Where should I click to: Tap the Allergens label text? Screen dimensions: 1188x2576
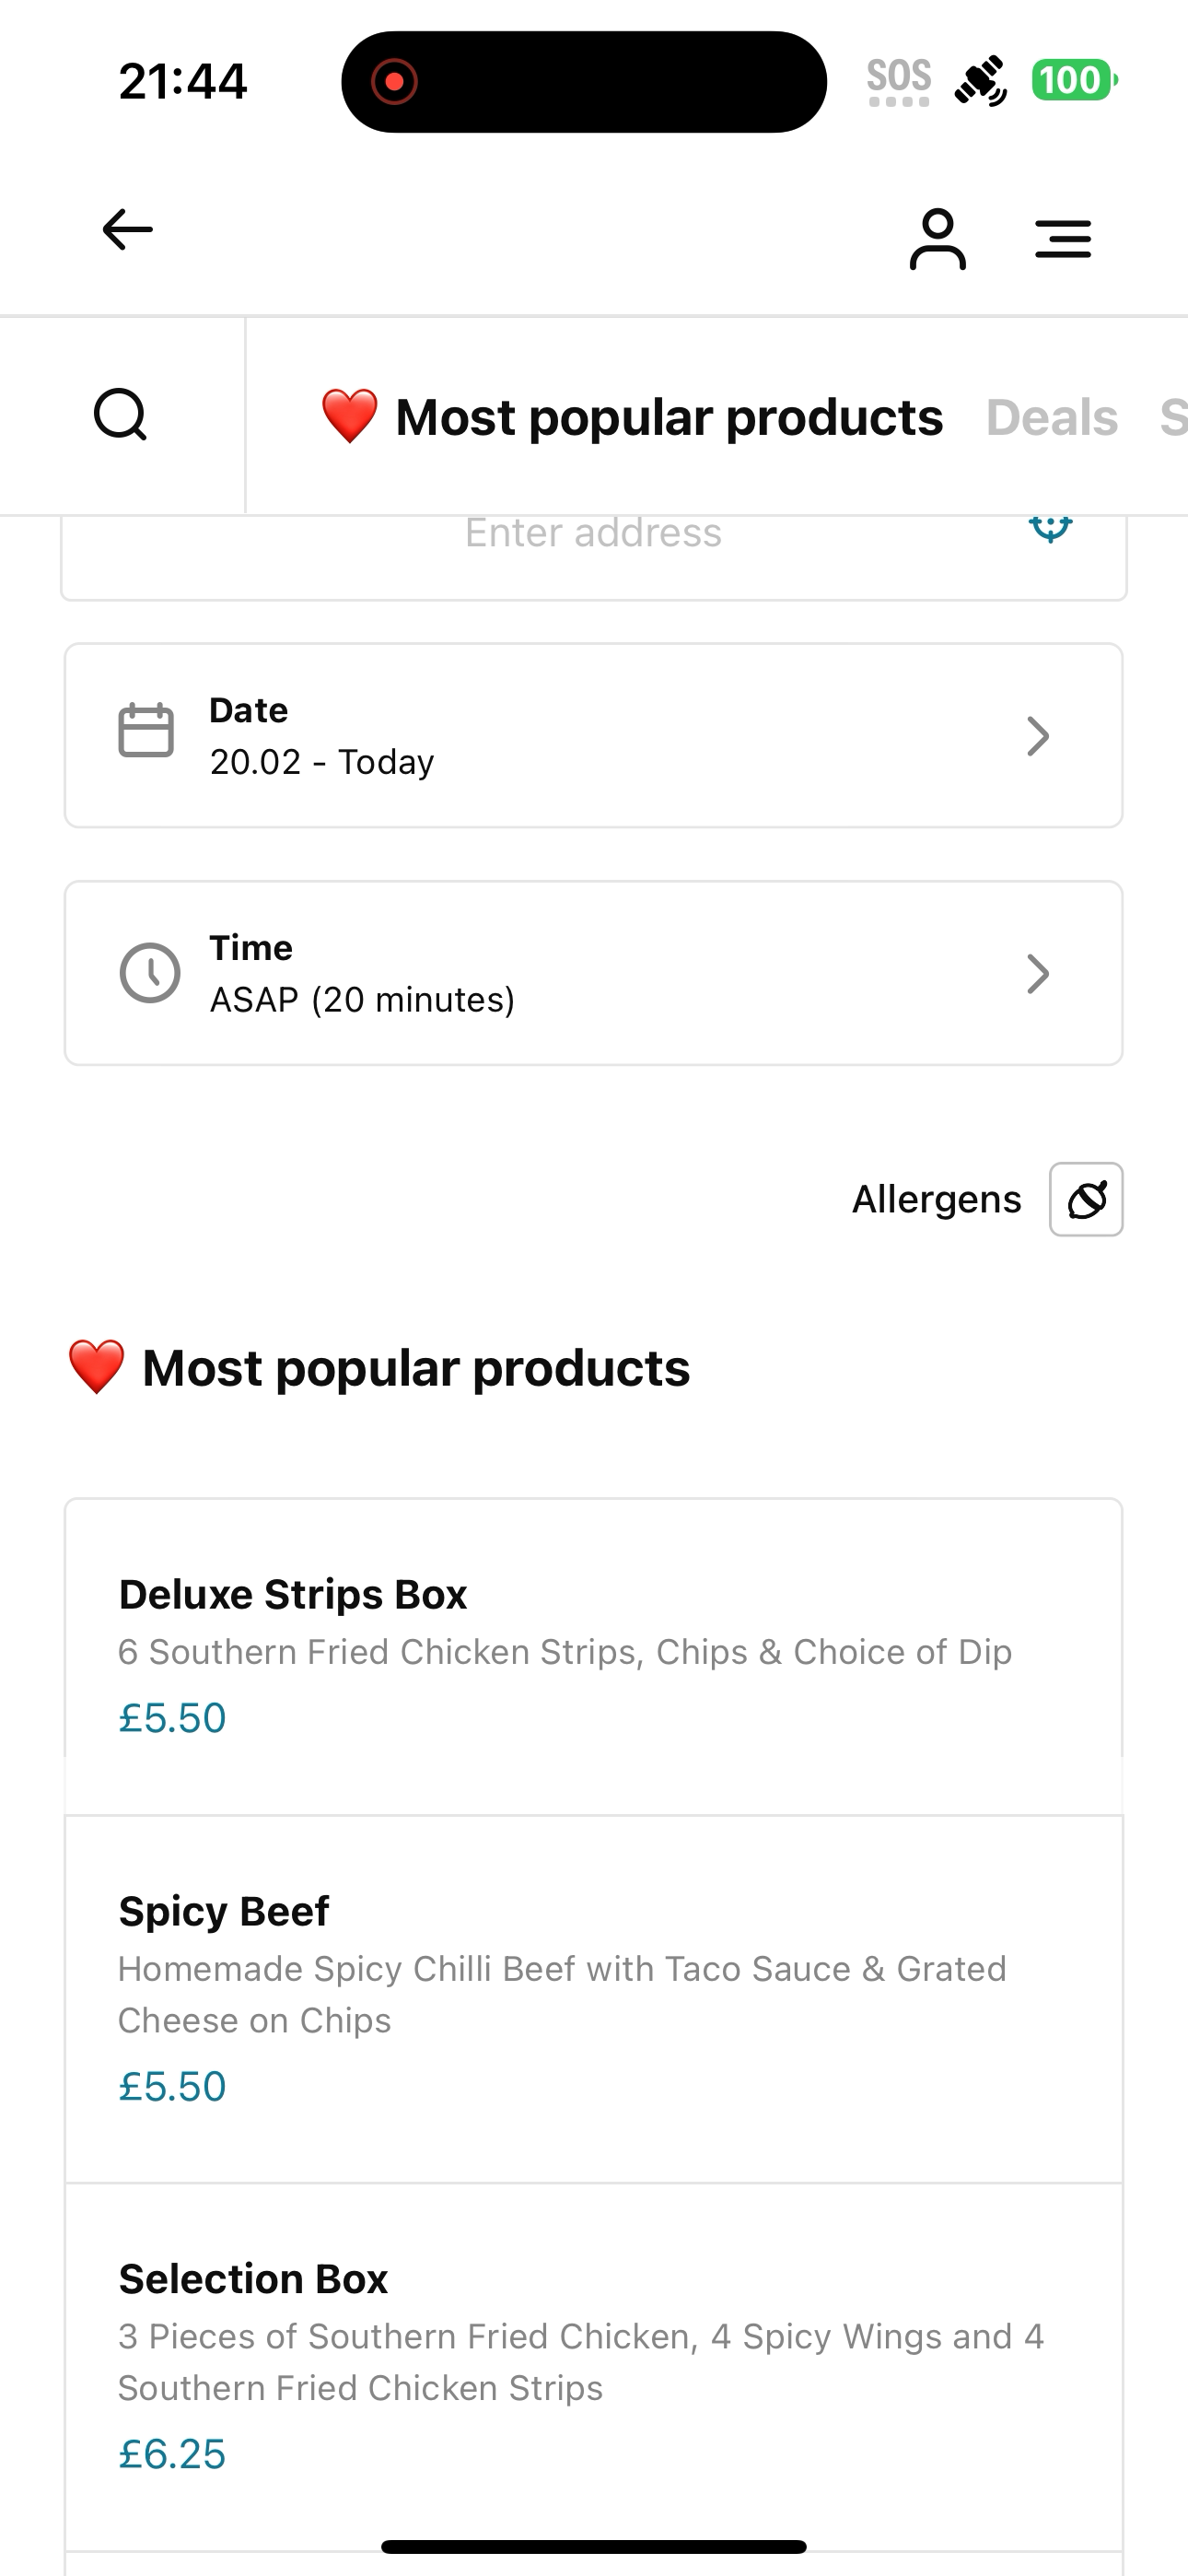[x=936, y=1199]
